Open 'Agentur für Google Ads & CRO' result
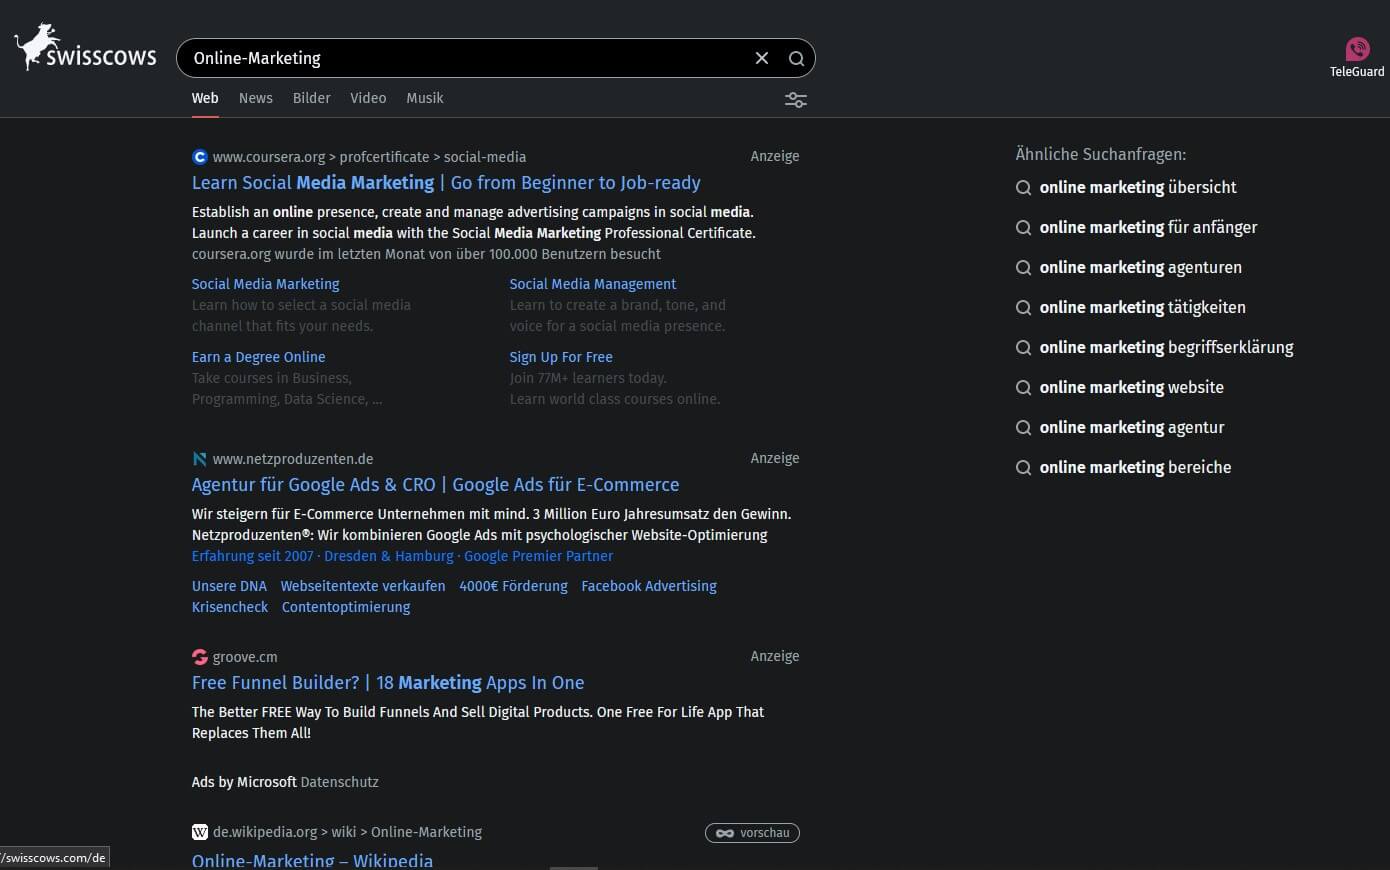The width and height of the screenshot is (1390, 870). [435, 485]
